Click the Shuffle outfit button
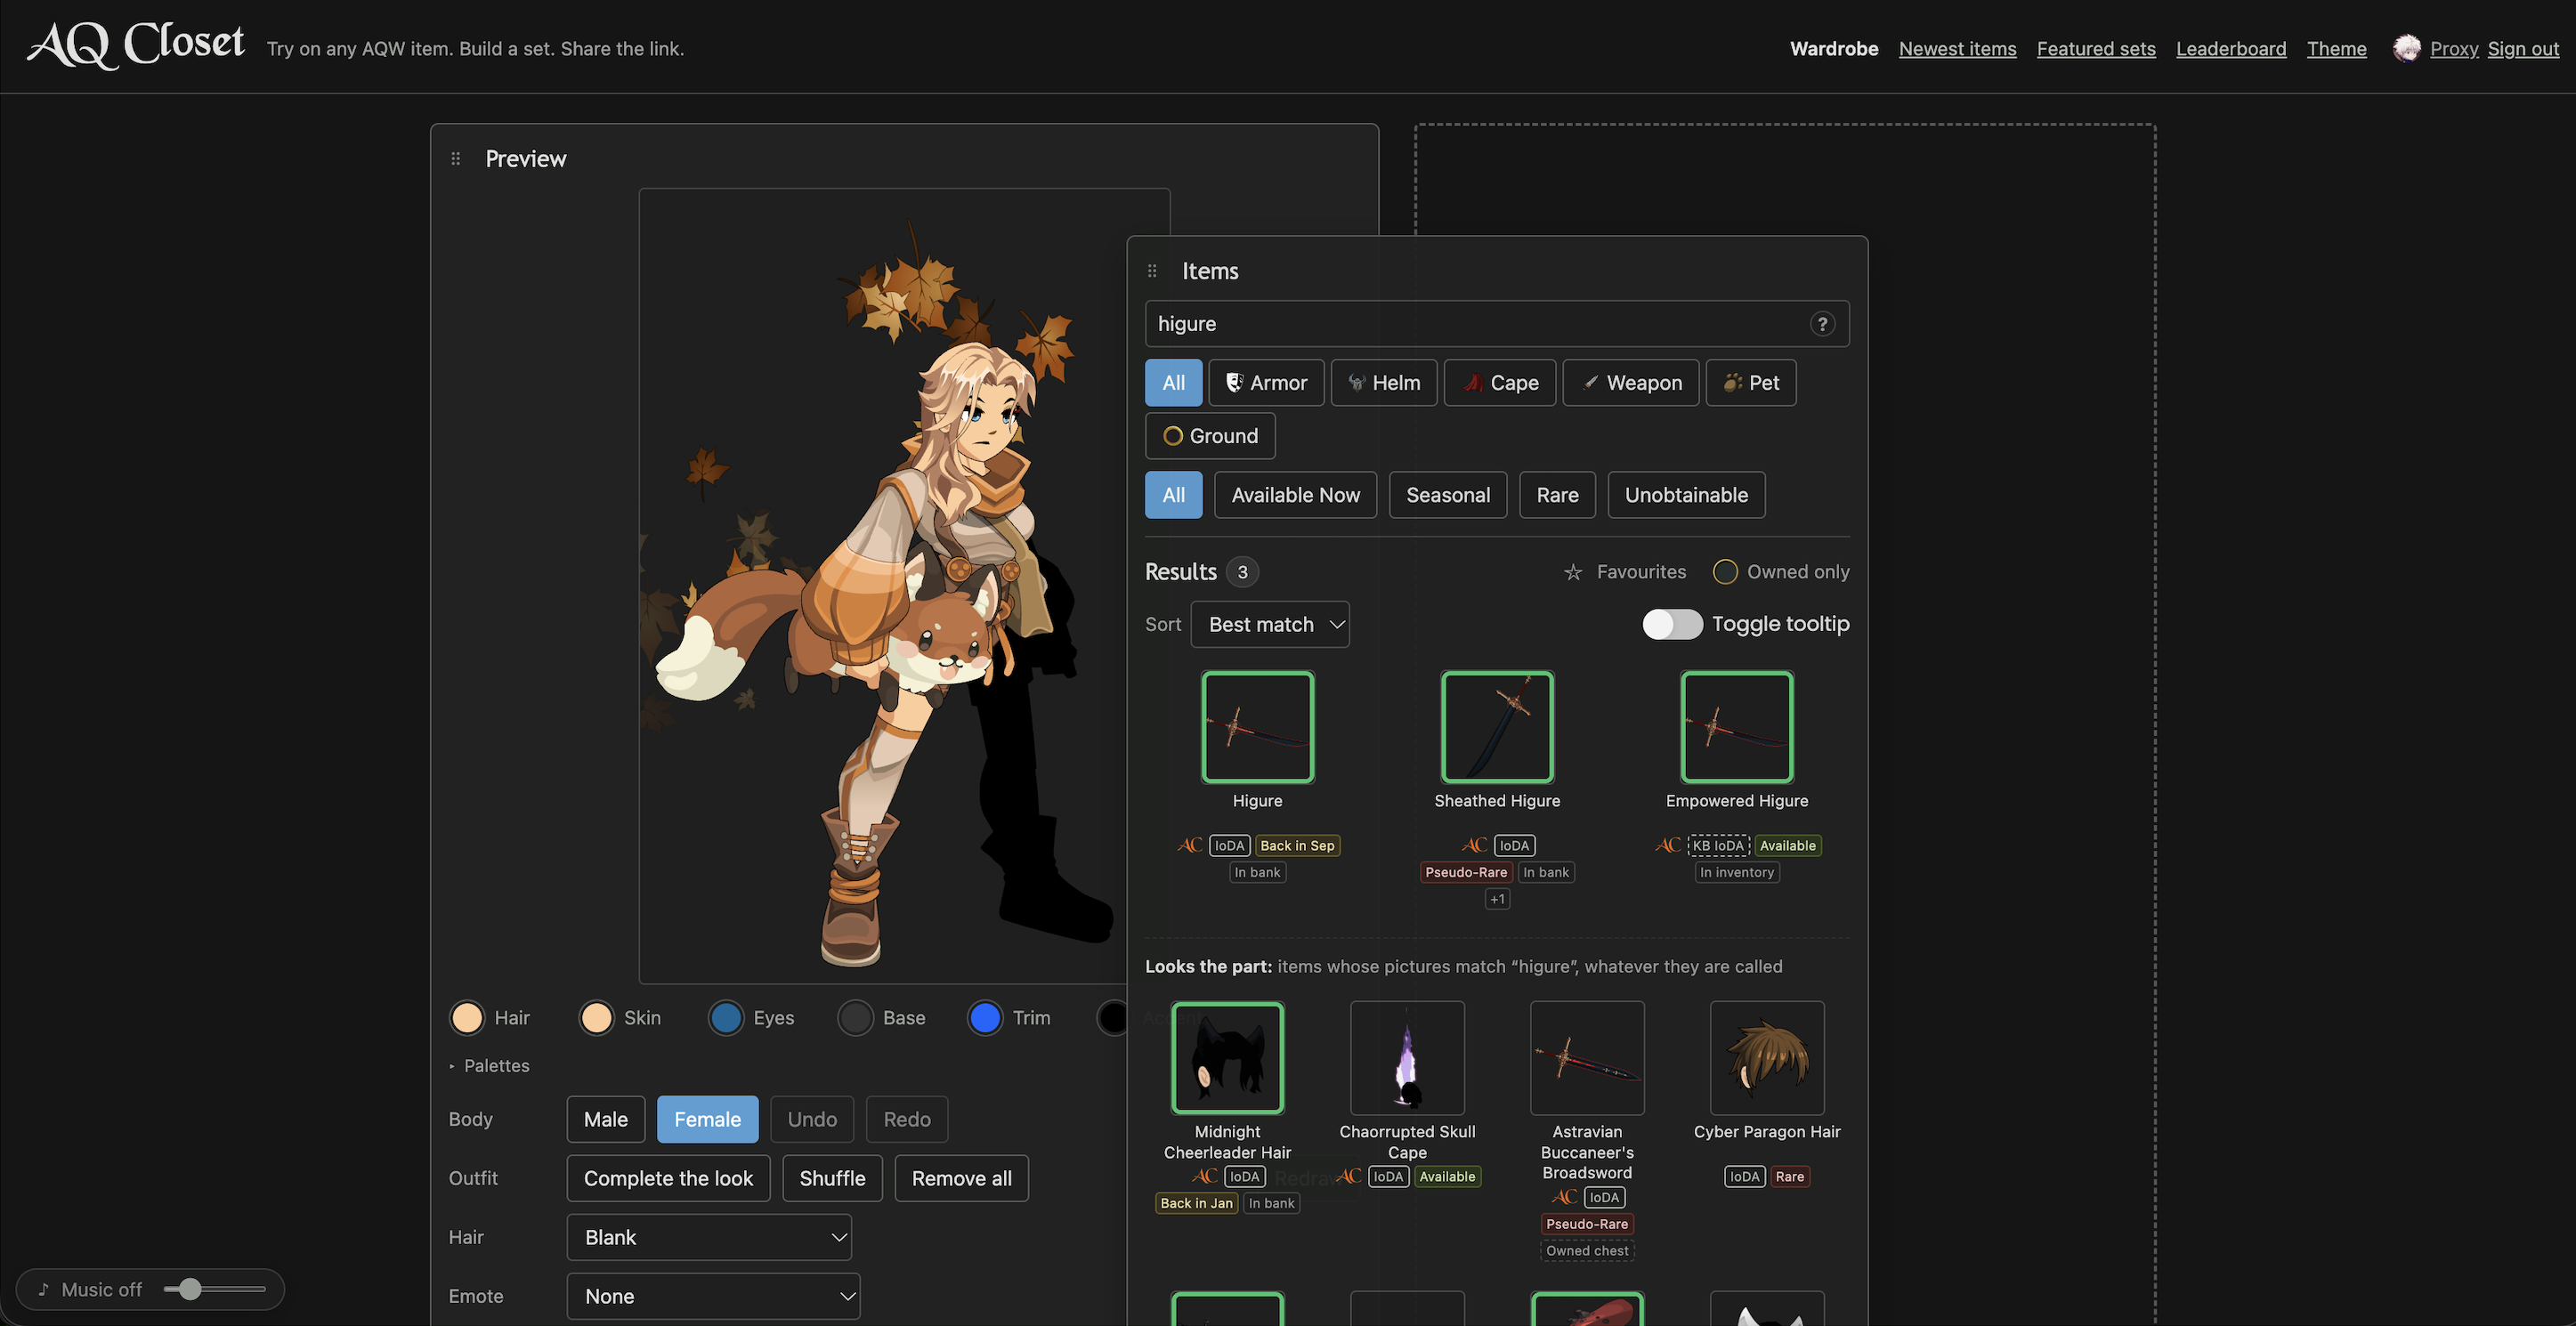Image resolution: width=2576 pixels, height=1326 pixels. [x=832, y=1178]
